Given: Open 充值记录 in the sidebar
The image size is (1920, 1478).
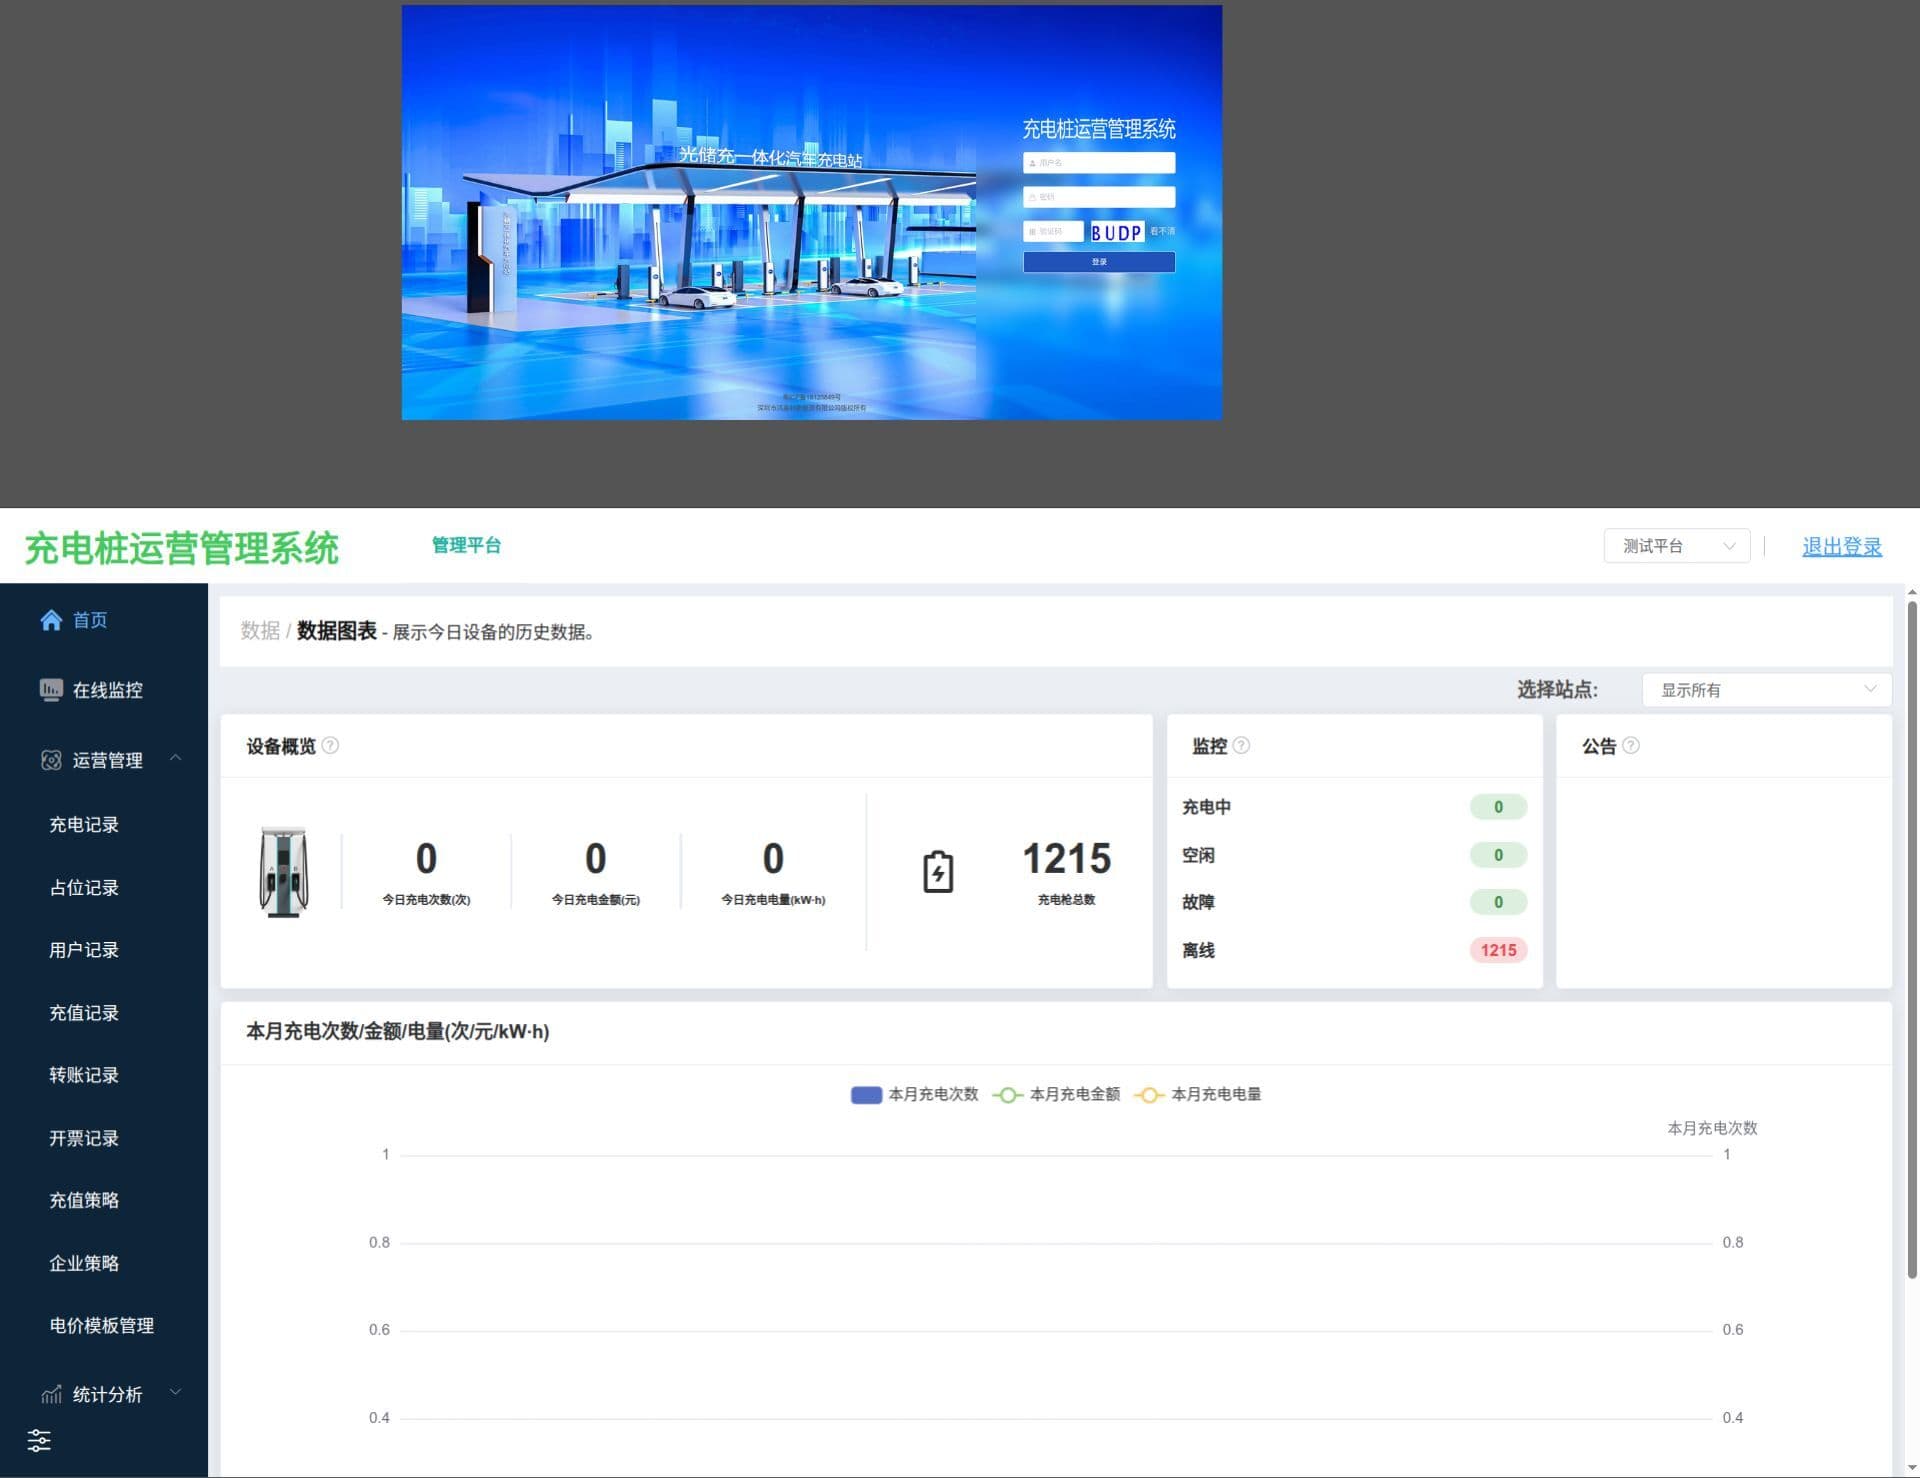Looking at the screenshot, I should click(84, 1013).
